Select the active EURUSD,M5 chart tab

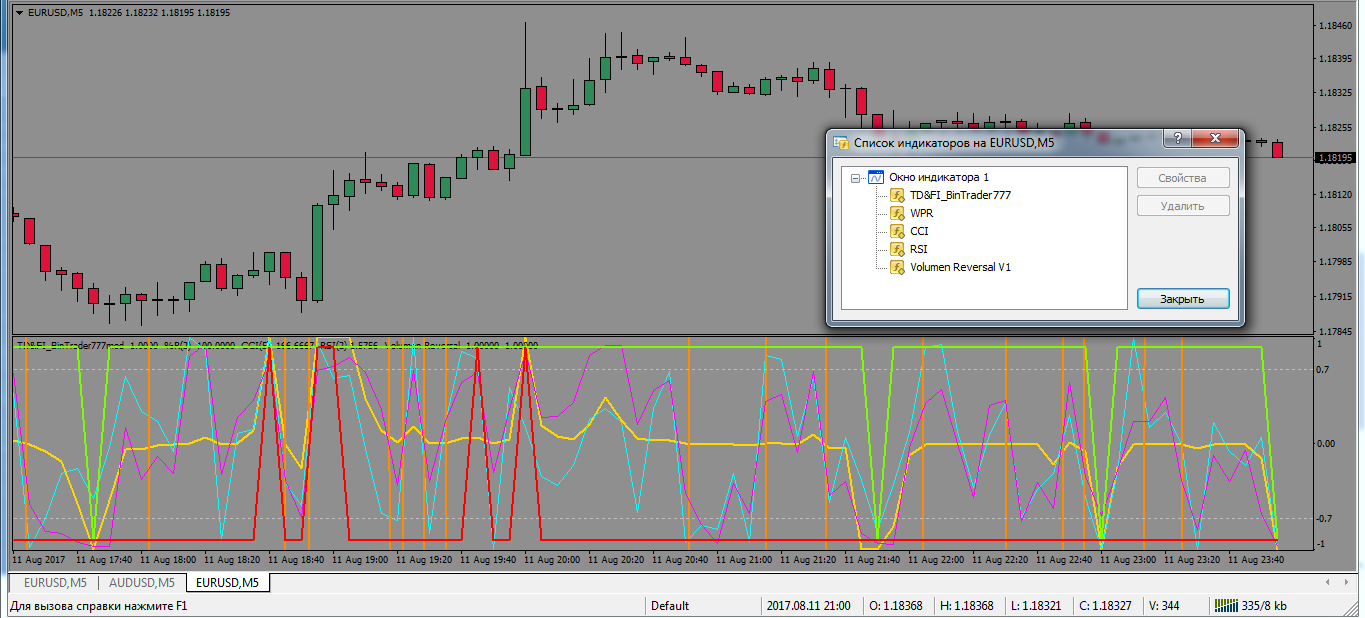pos(226,583)
